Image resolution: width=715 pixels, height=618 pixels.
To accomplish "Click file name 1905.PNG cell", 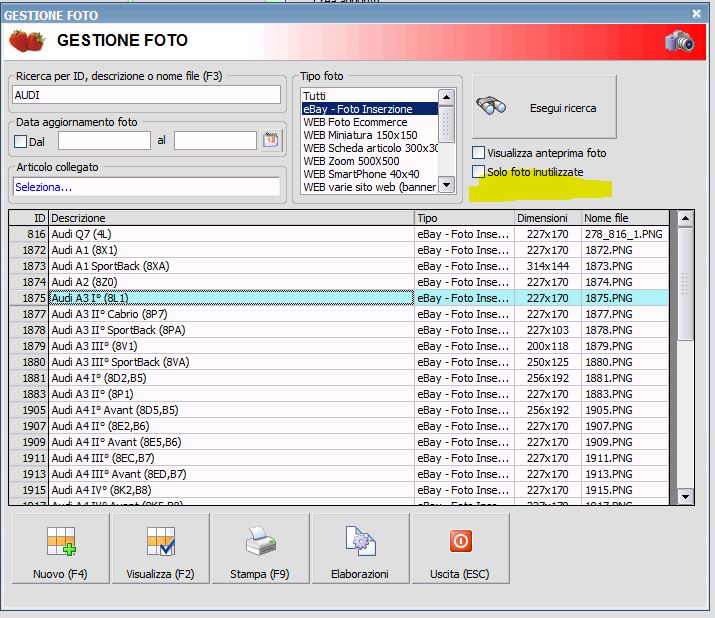I will pos(626,410).
